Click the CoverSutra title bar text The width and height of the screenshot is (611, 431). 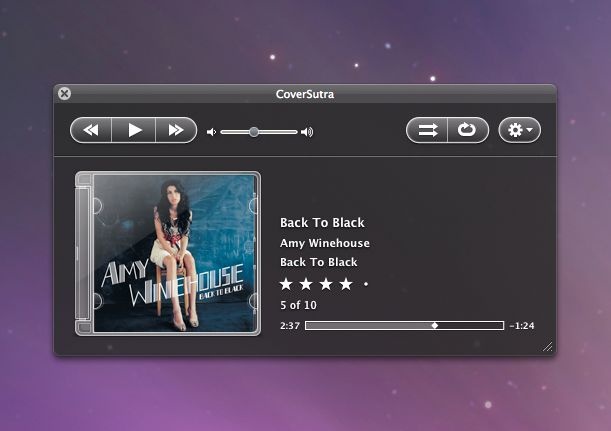click(305, 94)
